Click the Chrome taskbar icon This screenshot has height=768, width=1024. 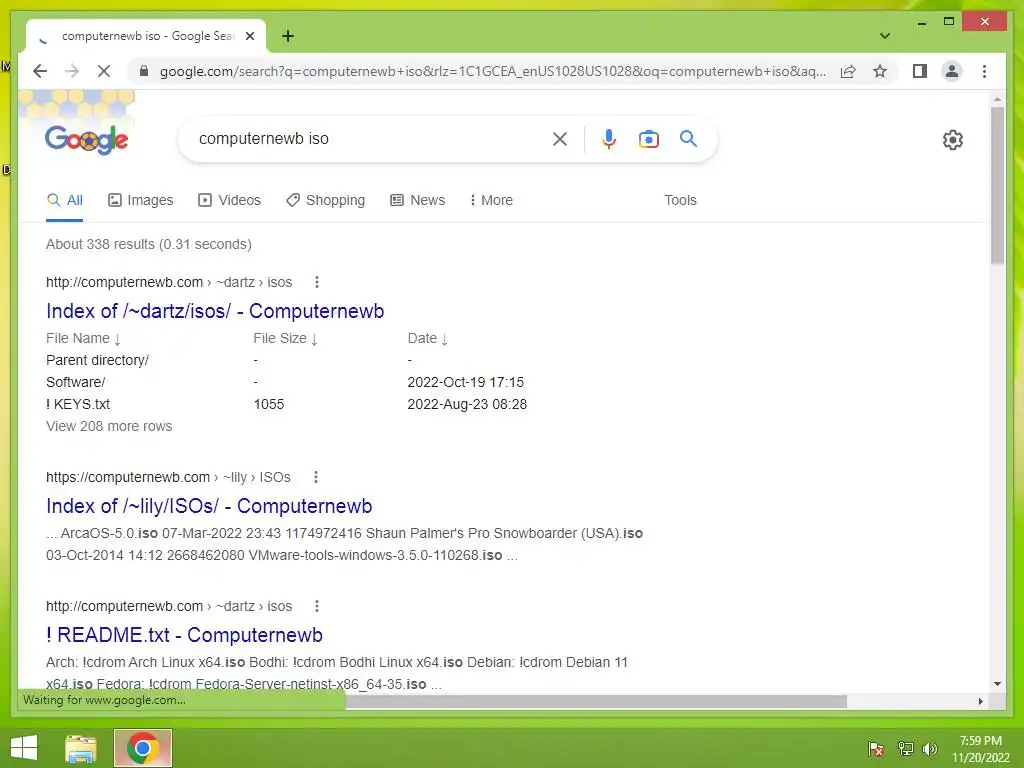tap(143, 748)
